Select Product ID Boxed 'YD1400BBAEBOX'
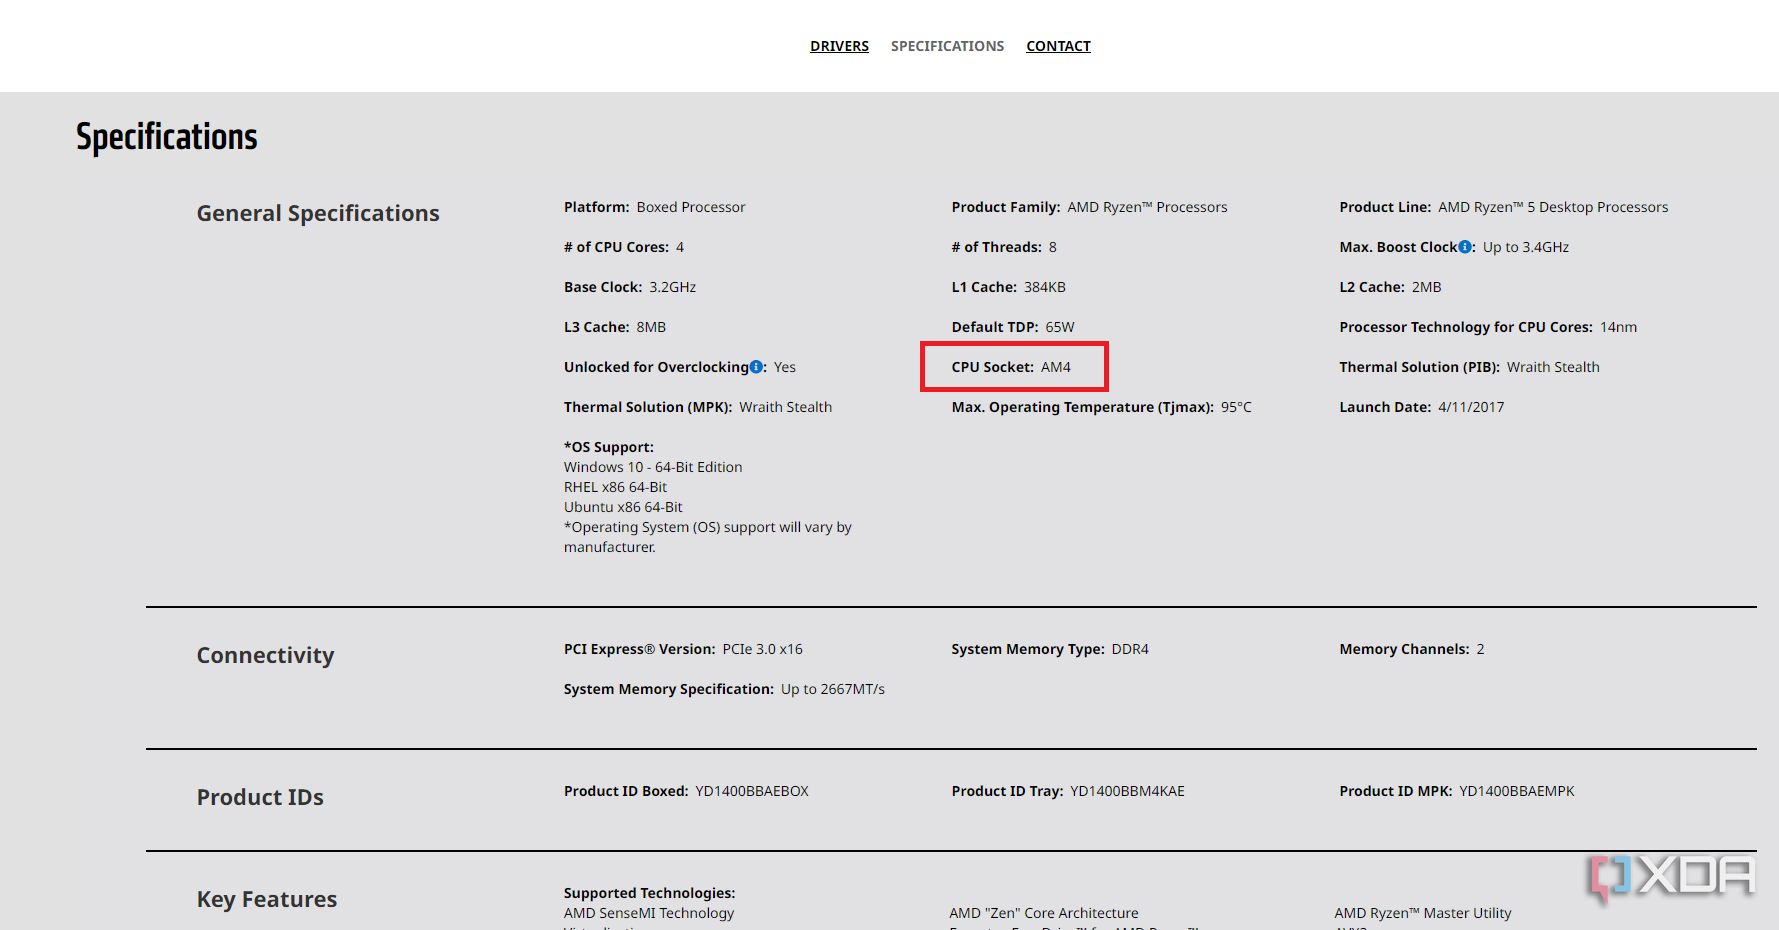Screen dimensions: 1779x930 752,791
